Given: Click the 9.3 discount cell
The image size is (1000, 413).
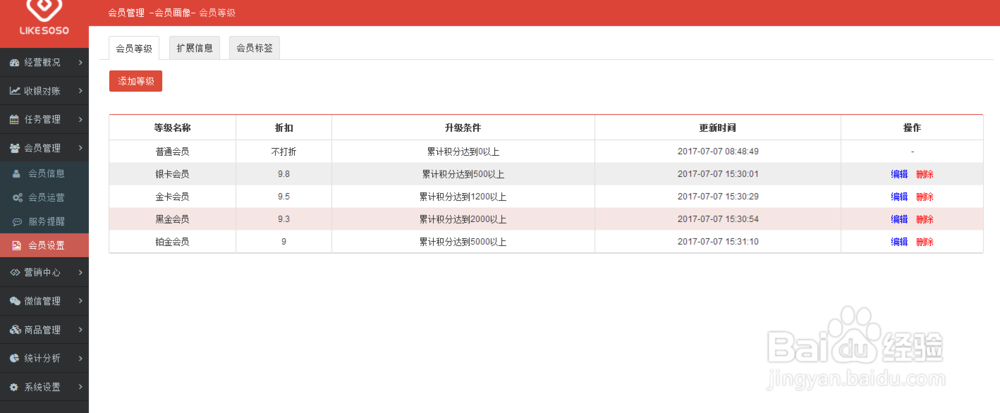Looking at the screenshot, I should [x=284, y=219].
